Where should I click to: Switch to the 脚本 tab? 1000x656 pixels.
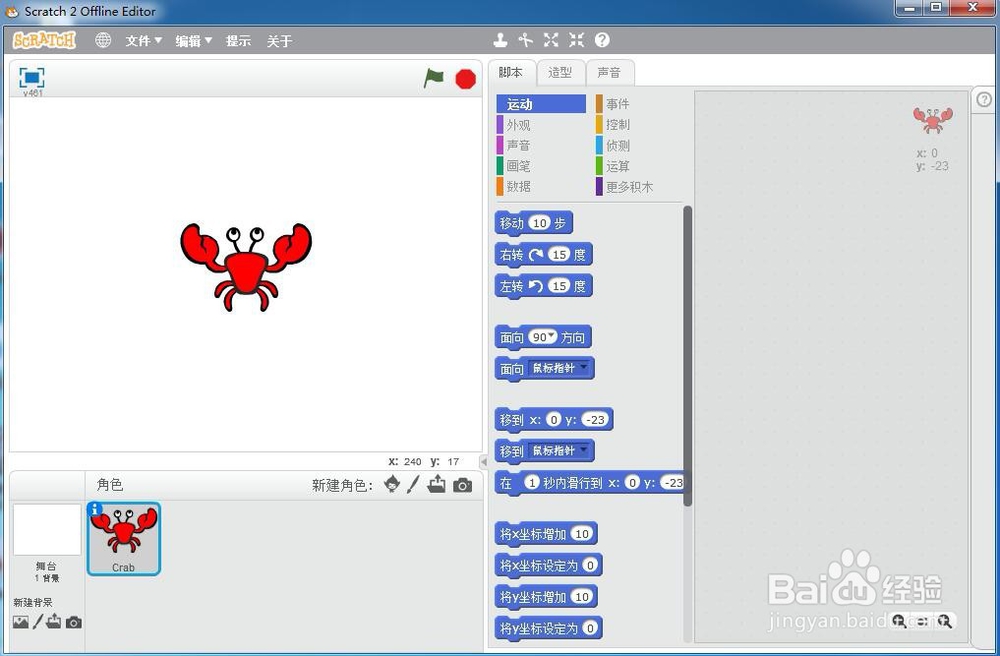tap(510, 72)
